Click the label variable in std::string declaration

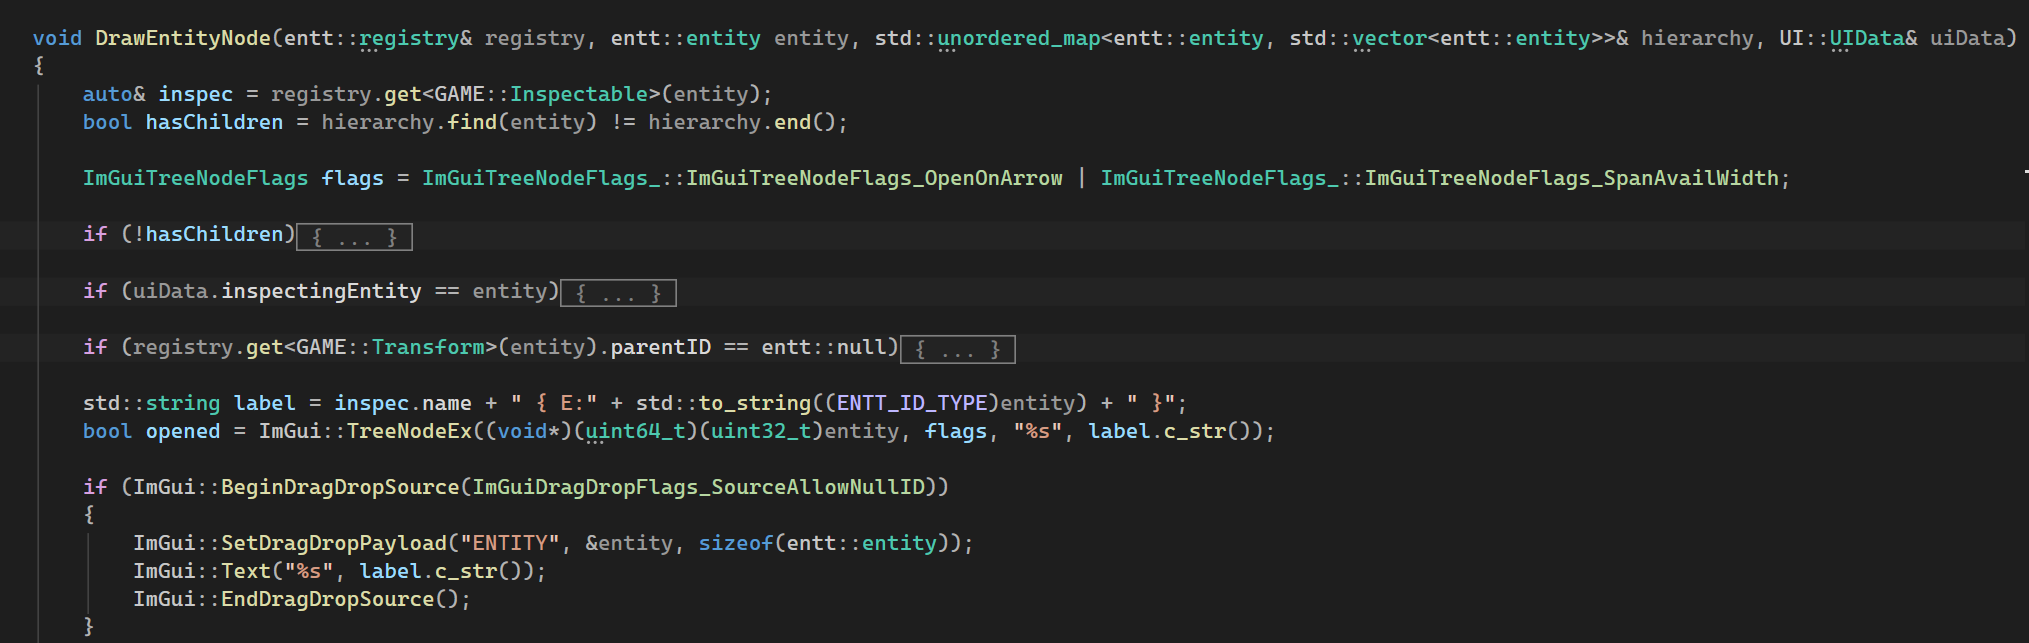tap(264, 403)
